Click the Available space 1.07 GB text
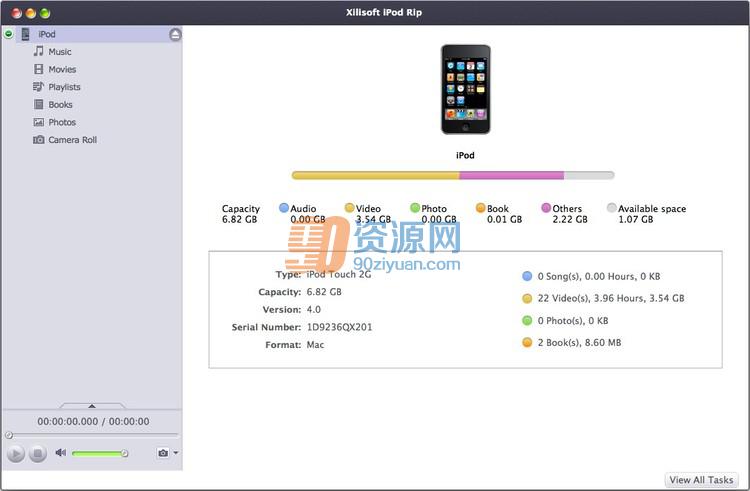750x491 pixels. 652,214
